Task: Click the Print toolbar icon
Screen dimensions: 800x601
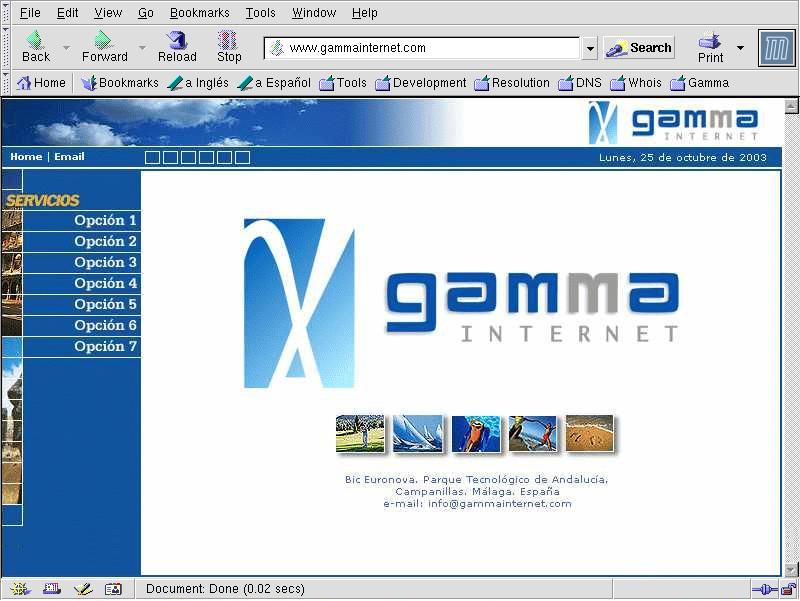Action: (x=710, y=41)
